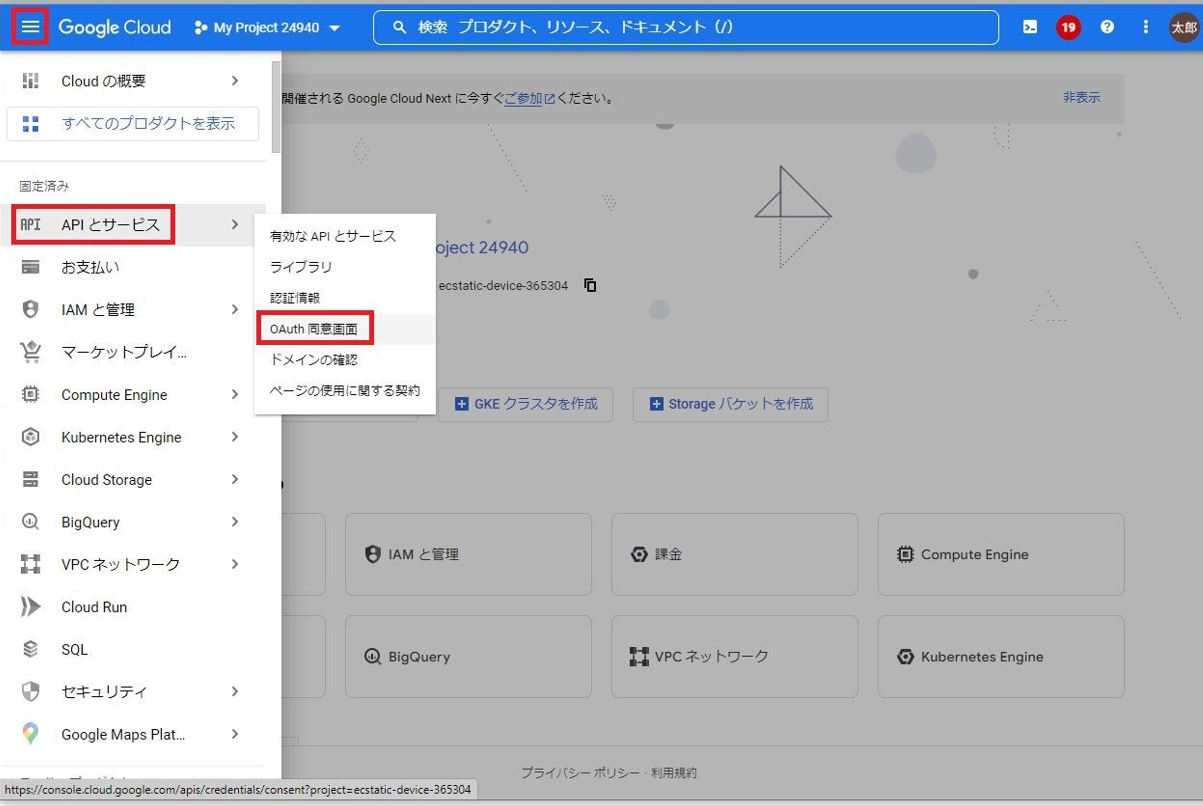Click GKE クラスタを作成 button
Screen dimensions: 1203x806
click(x=525, y=404)
